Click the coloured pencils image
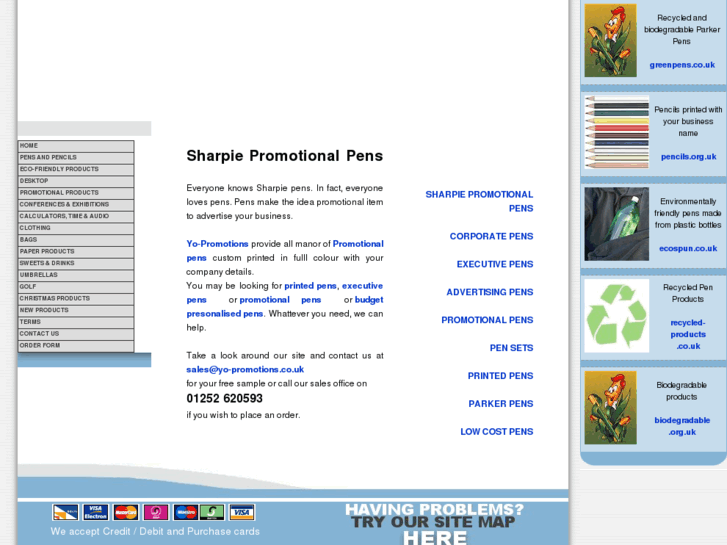727x545 pixels. 617,132
